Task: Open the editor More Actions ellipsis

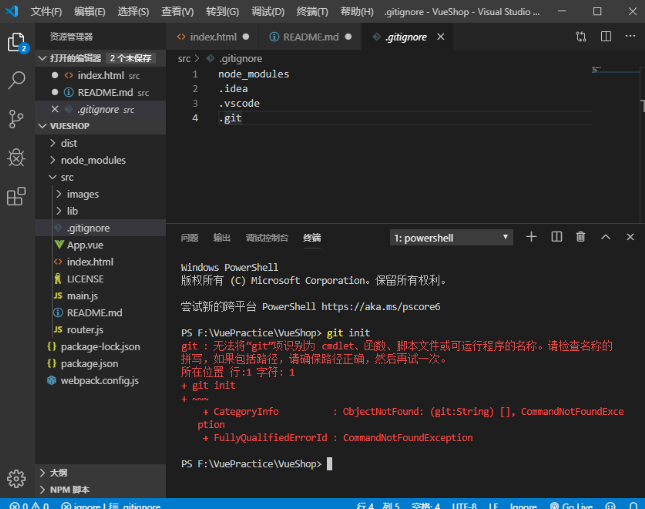Action: (630, 36)
